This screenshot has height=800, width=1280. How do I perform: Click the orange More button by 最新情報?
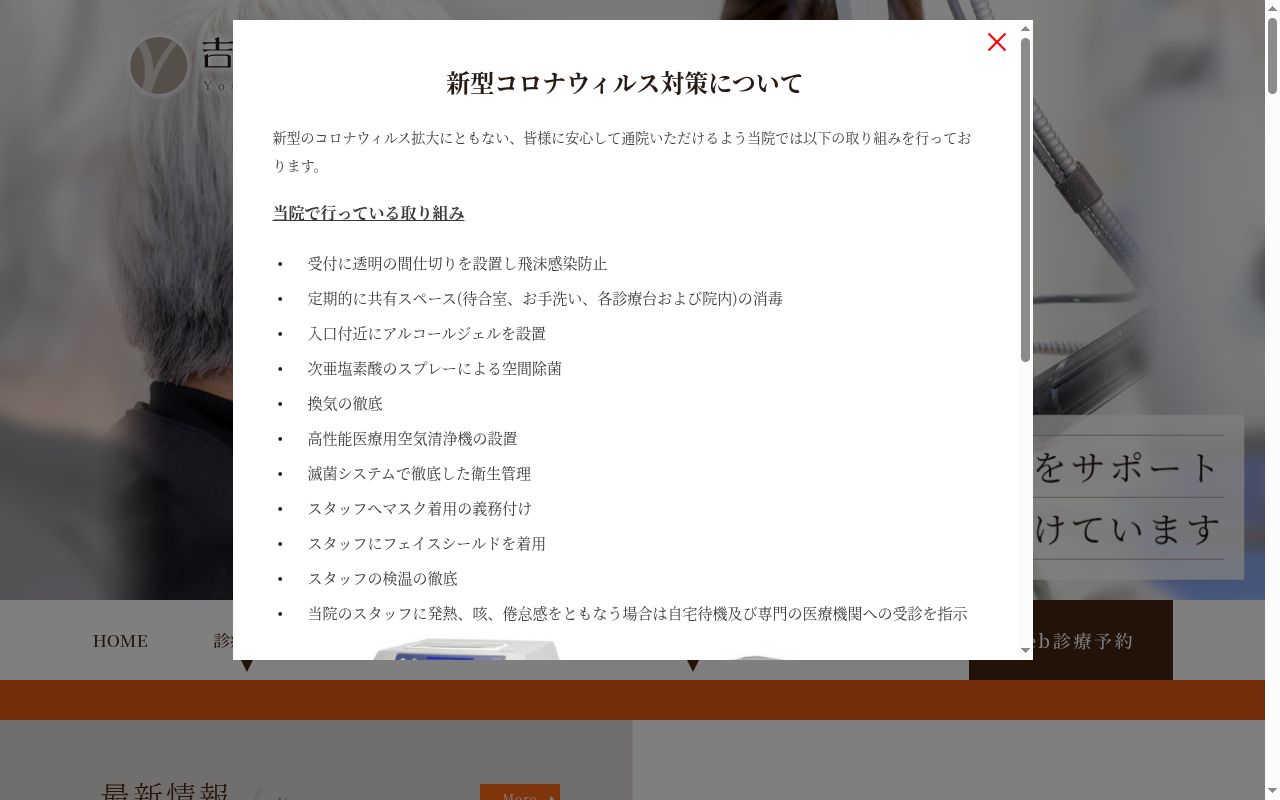click(x=520, y=794)
